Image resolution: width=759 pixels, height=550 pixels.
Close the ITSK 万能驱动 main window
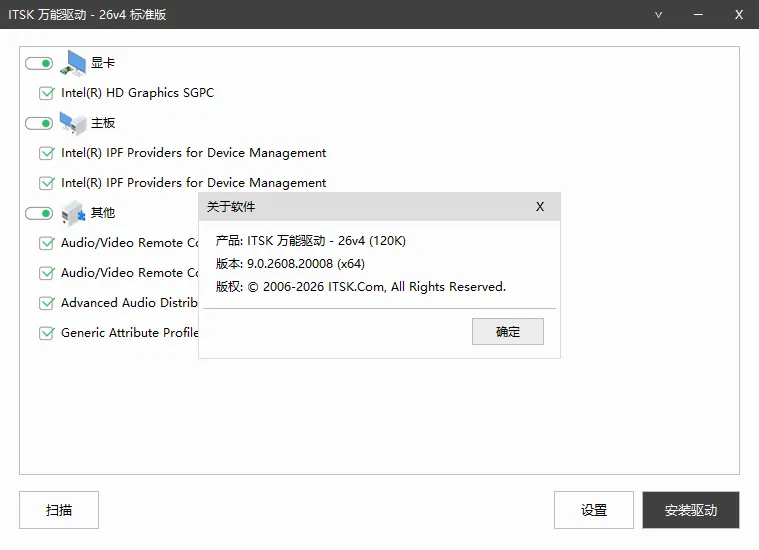coord(739,15)
